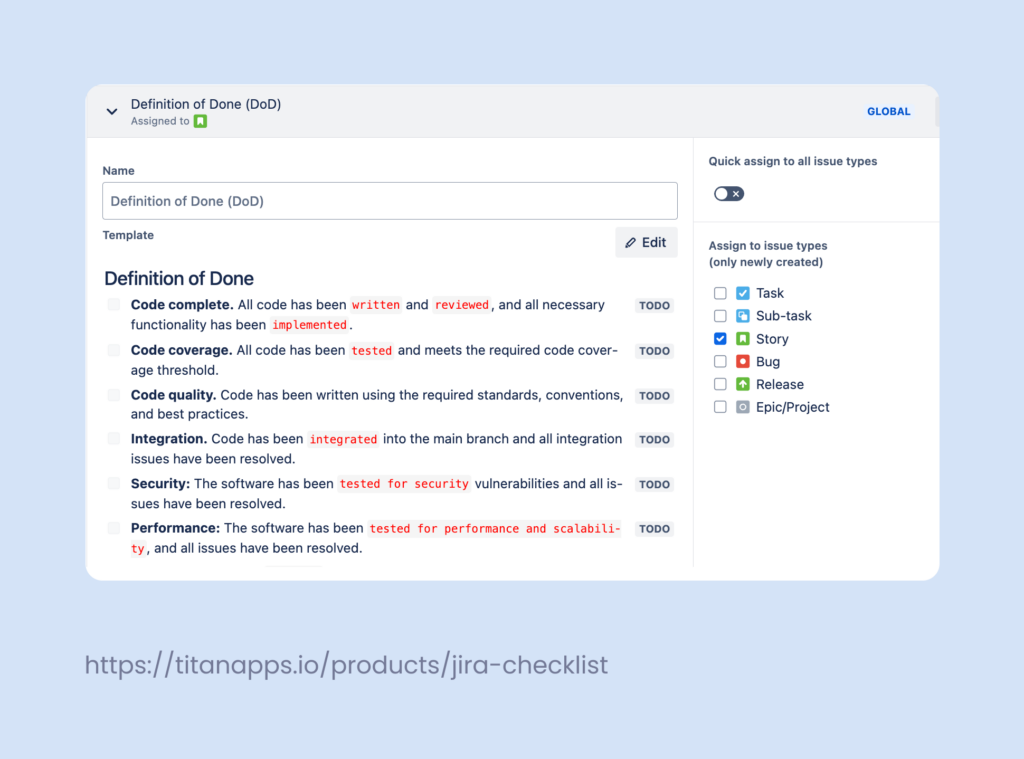This screenshot has width=1024, height=759.
Task: Check the Bug issue type checkbox
Action: click(x=720, y=361)
